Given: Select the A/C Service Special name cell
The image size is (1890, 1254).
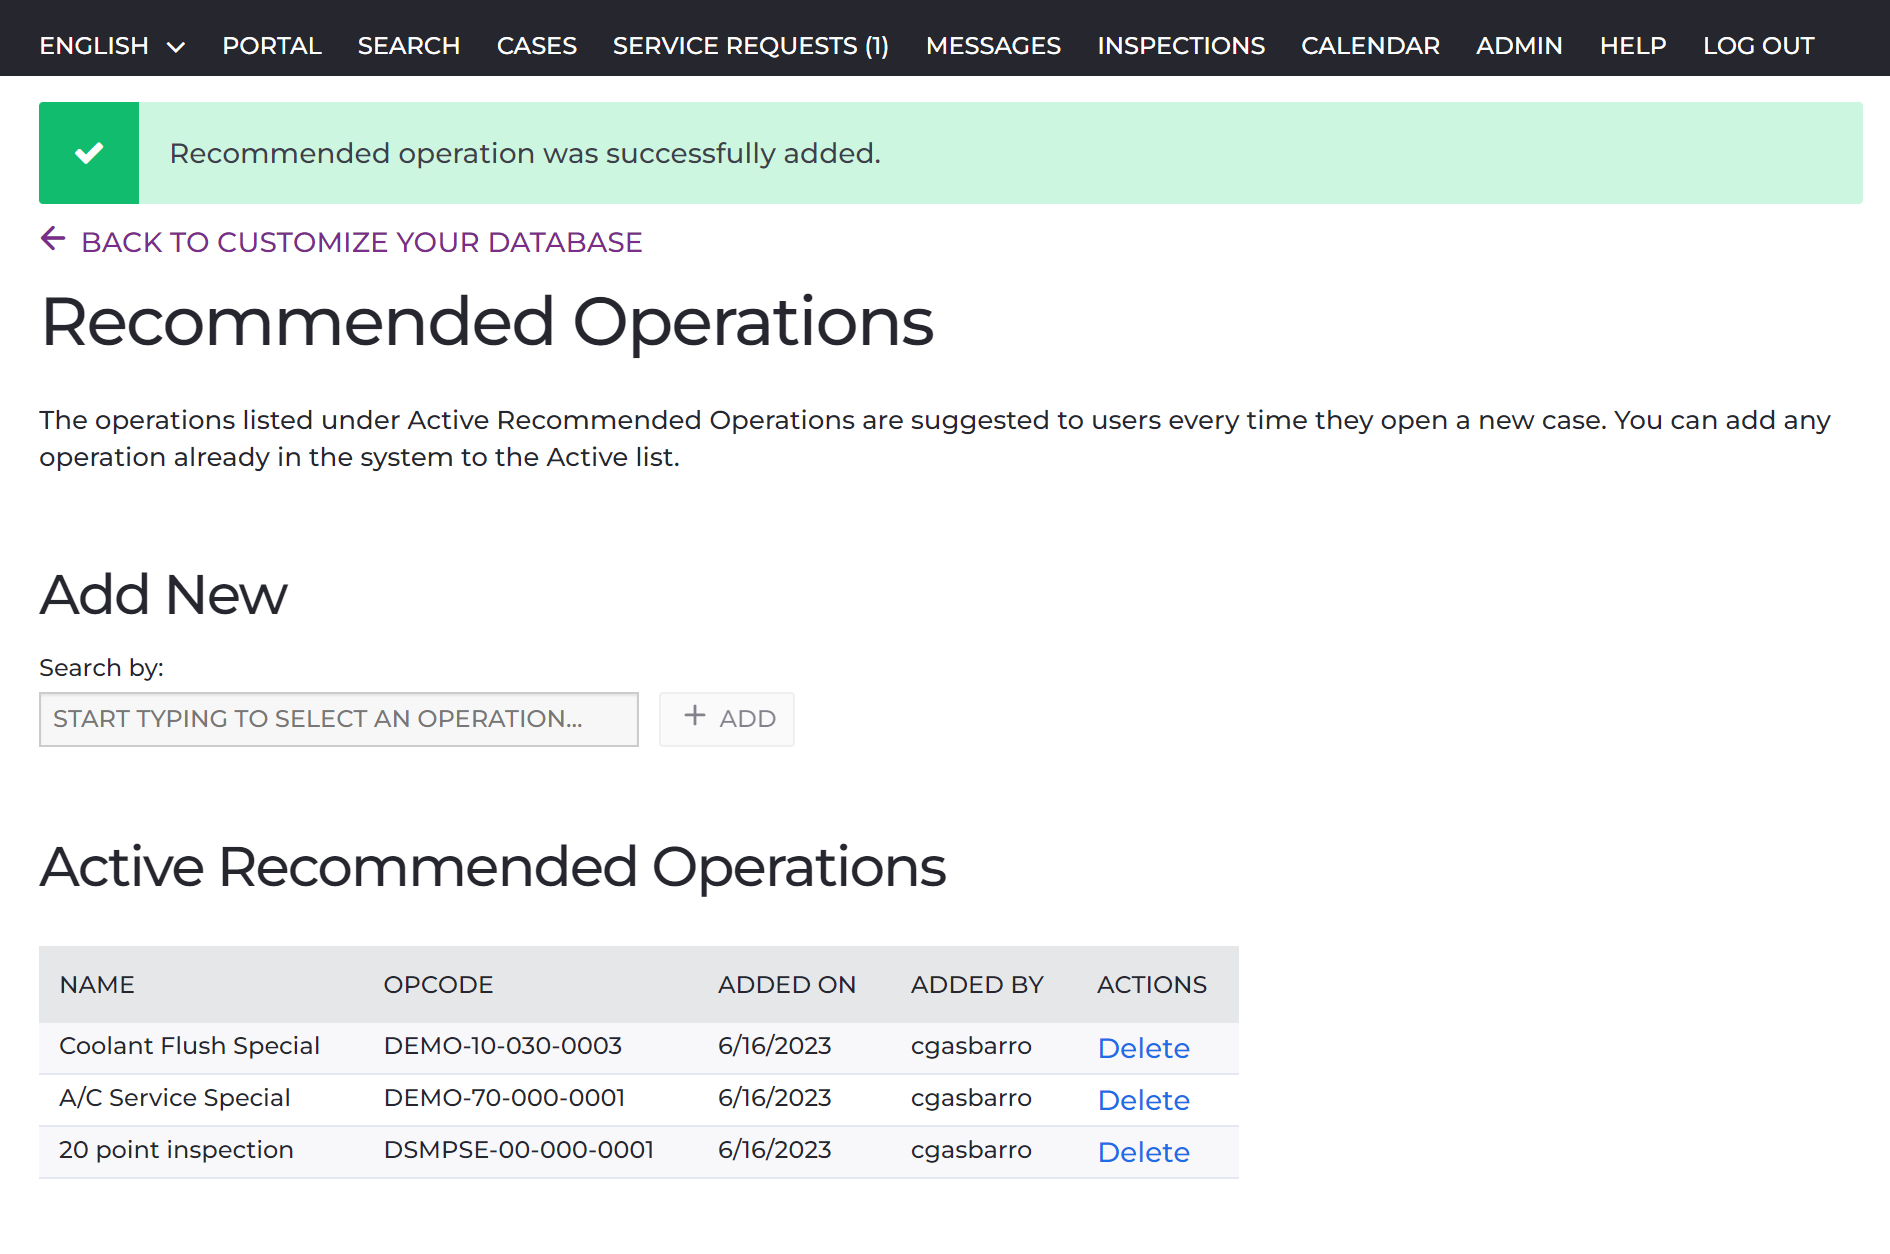Looking at the screenshot, I should tap(175, 1098).
